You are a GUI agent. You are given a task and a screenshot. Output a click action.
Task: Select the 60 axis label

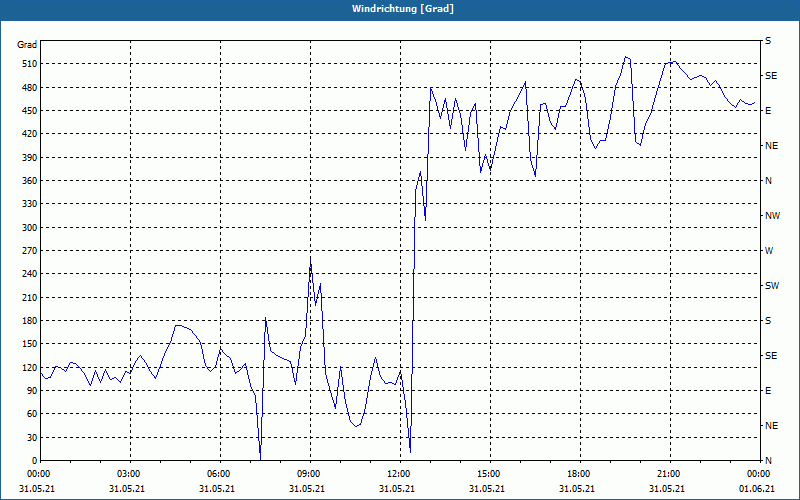point(32,414)
